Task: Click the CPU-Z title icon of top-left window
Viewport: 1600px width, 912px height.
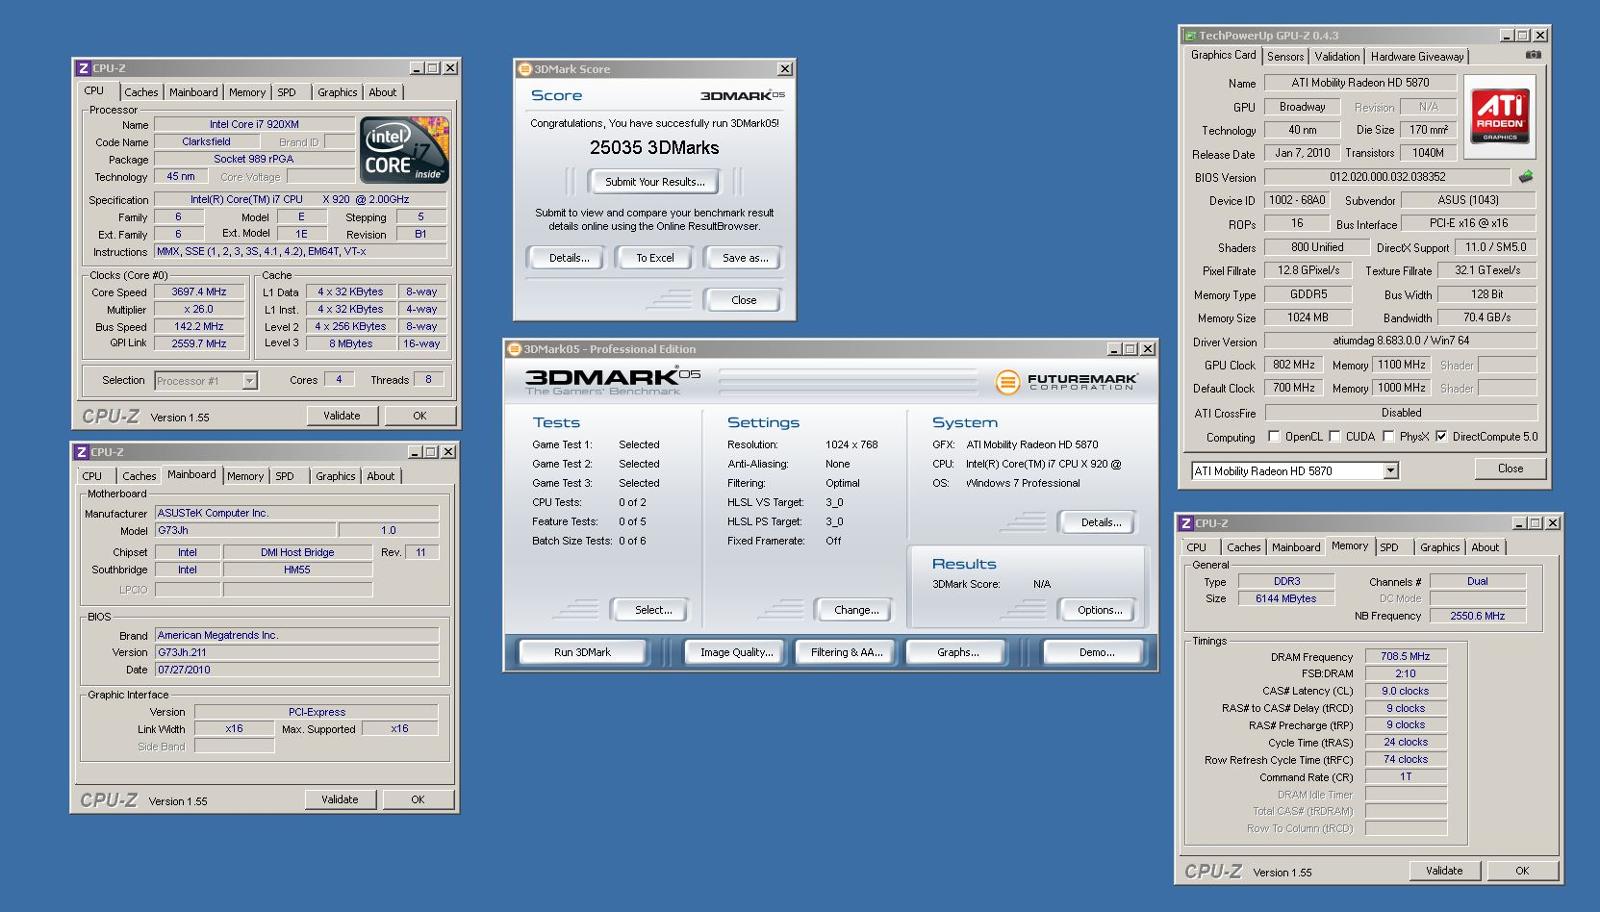Action: click(83, 68)
